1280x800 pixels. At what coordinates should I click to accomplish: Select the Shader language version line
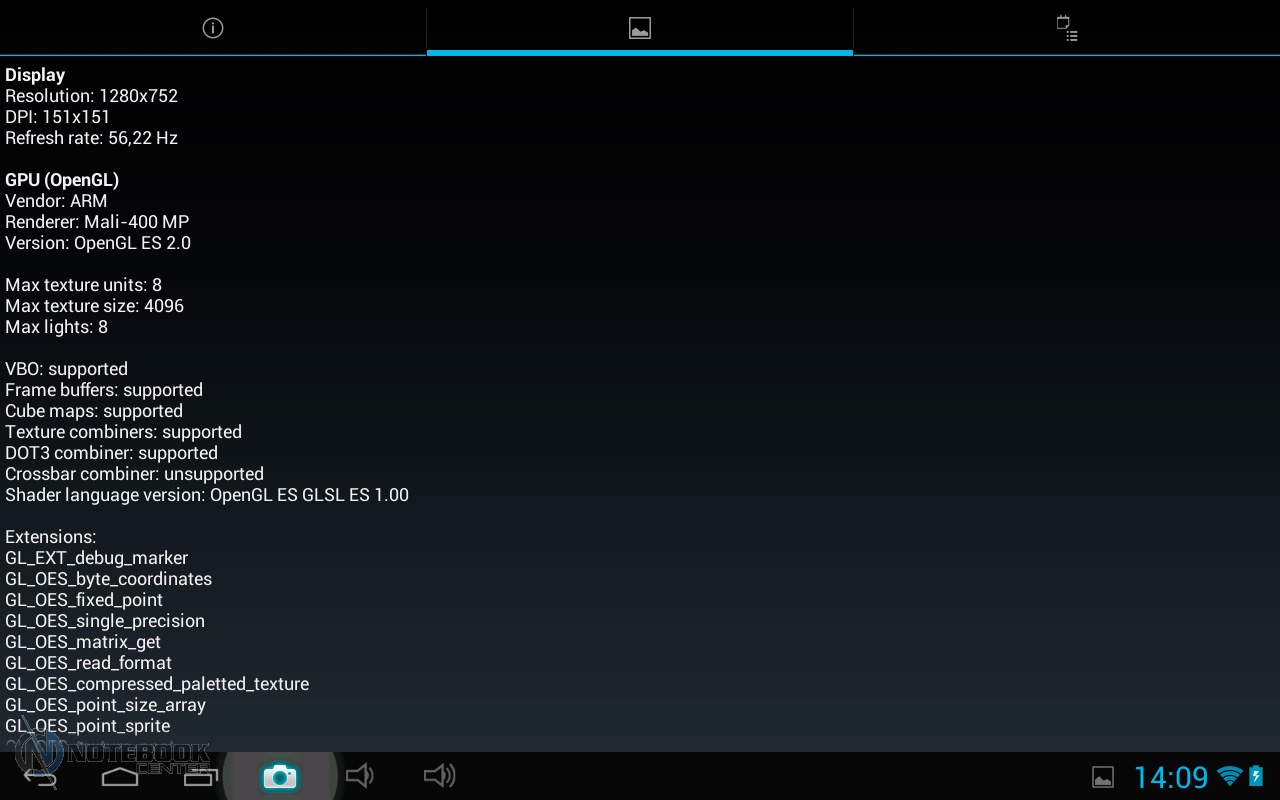point(207,495)
